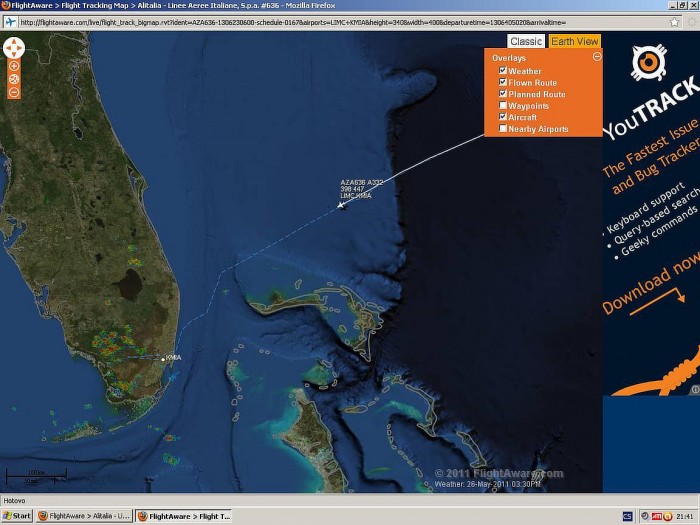700x525 pixels.
Task: Open the CS language indicator in the taskbar
Action: [627, 517]
